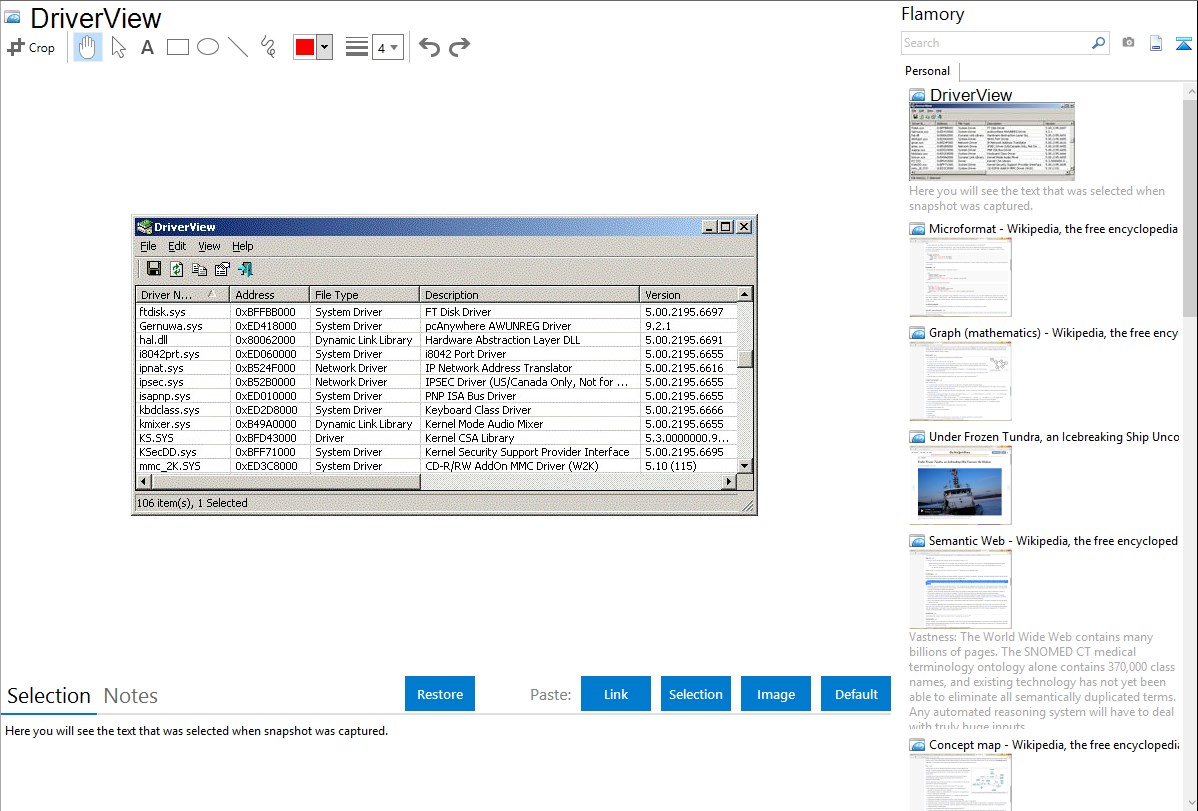Open the DriverView snapshot thumbnail
The width and height of the screenshot is (1198, 811).
992,141
